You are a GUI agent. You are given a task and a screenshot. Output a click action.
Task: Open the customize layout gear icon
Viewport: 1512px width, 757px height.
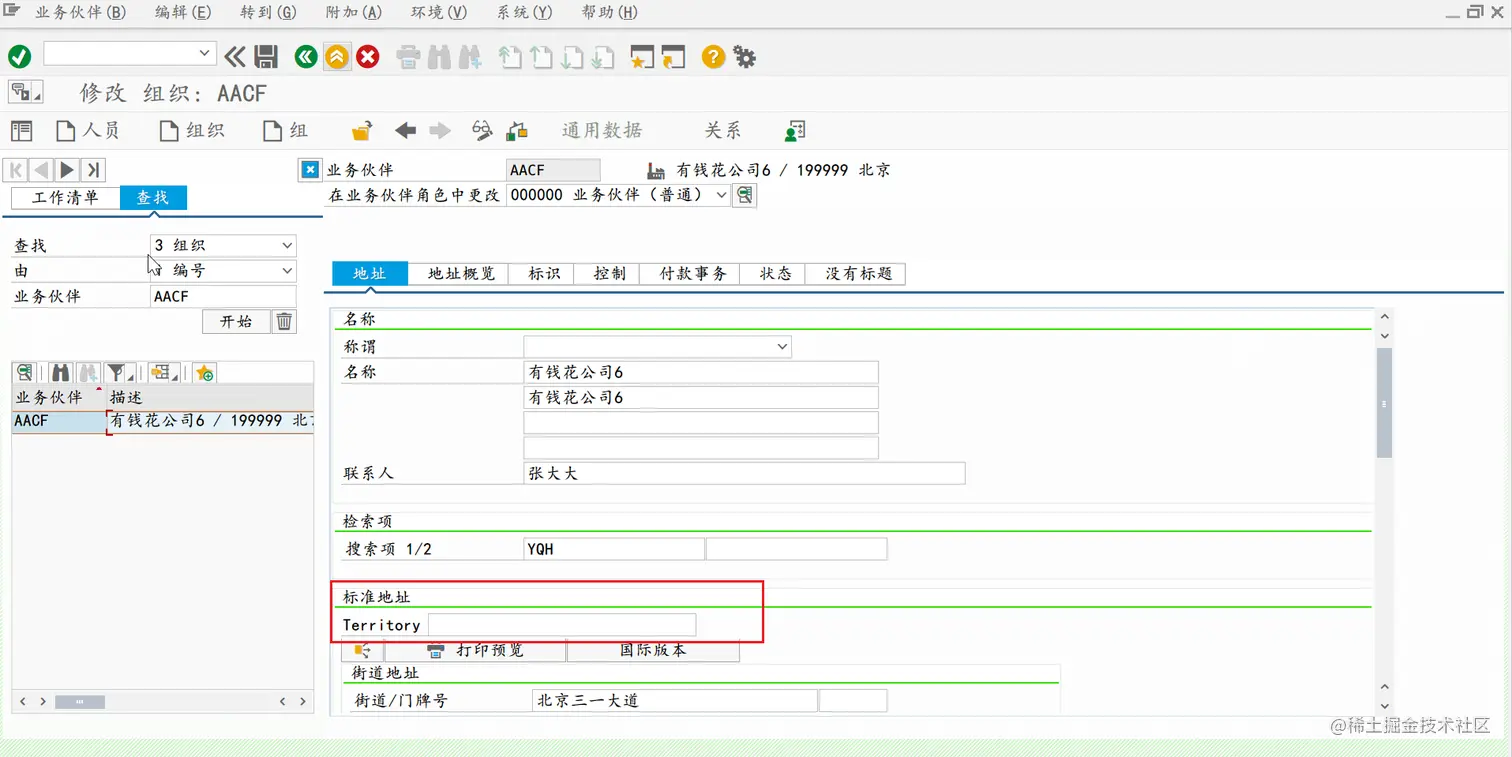click(744, 57)
